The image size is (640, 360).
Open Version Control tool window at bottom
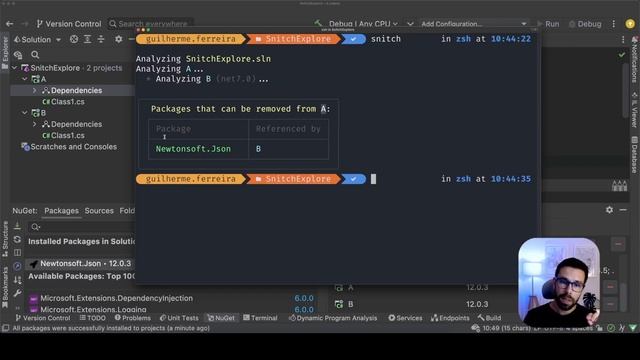coord(42,318)
